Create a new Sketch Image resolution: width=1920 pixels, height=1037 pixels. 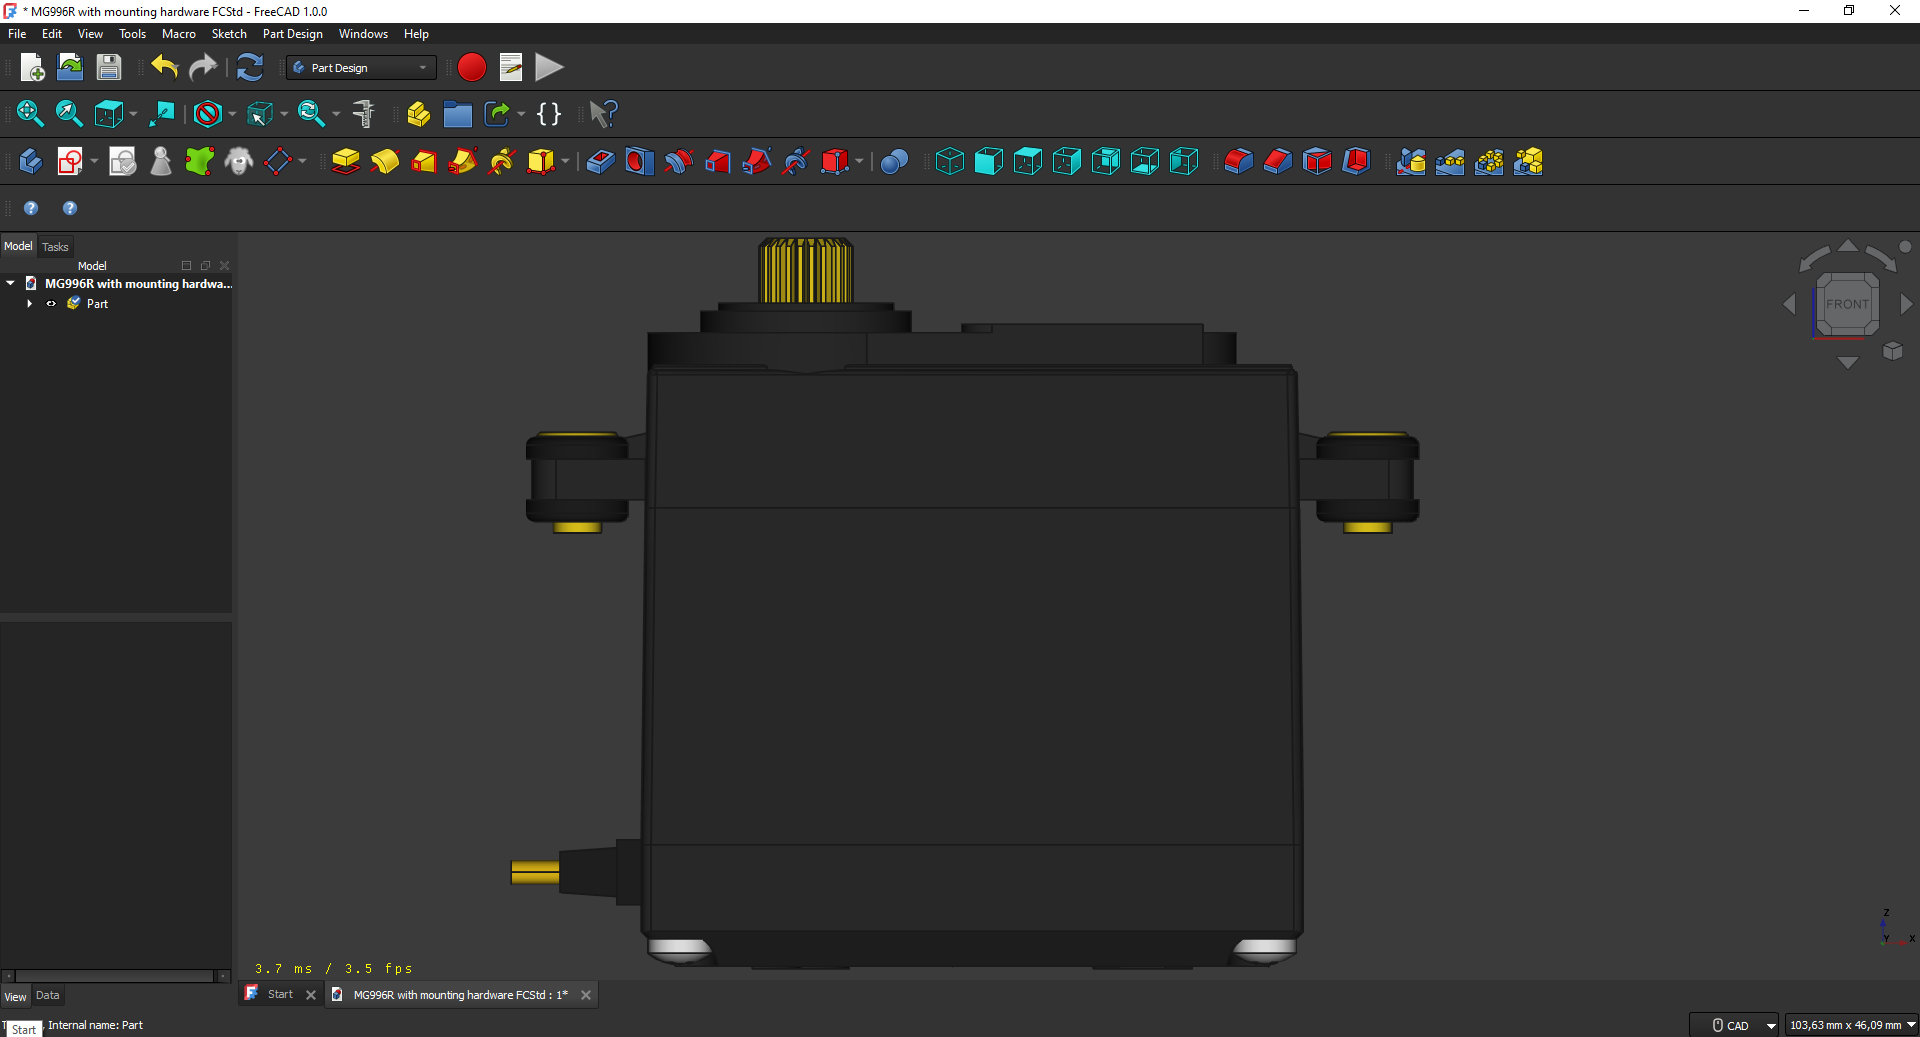[69, 161]
